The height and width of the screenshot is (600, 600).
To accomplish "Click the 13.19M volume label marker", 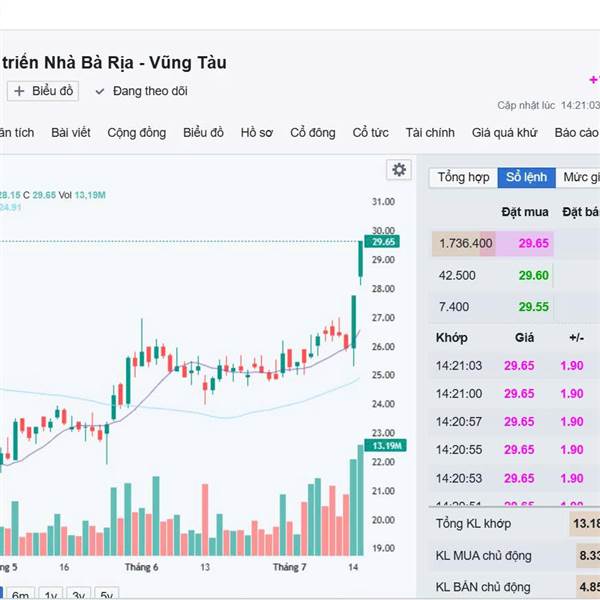I will coord(385,446).
